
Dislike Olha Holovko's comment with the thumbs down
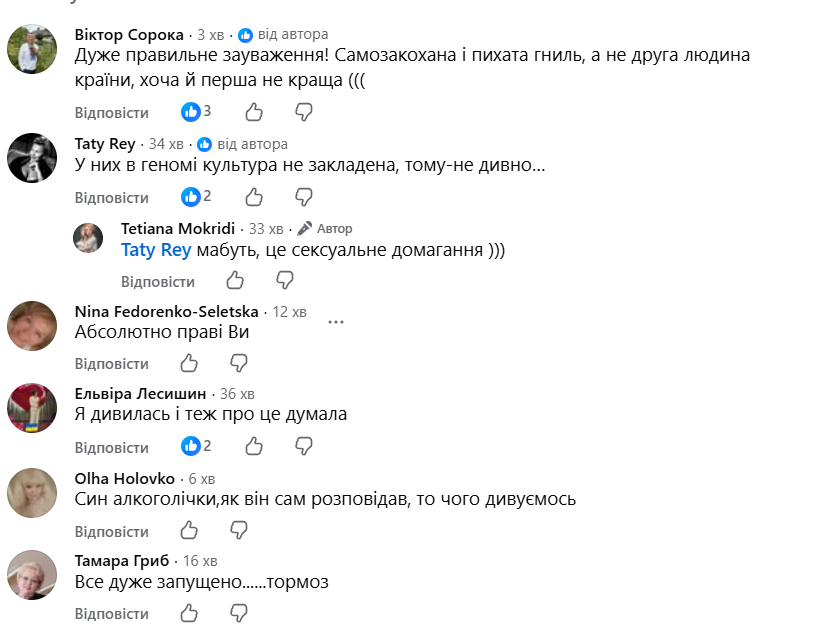(237, 531)
